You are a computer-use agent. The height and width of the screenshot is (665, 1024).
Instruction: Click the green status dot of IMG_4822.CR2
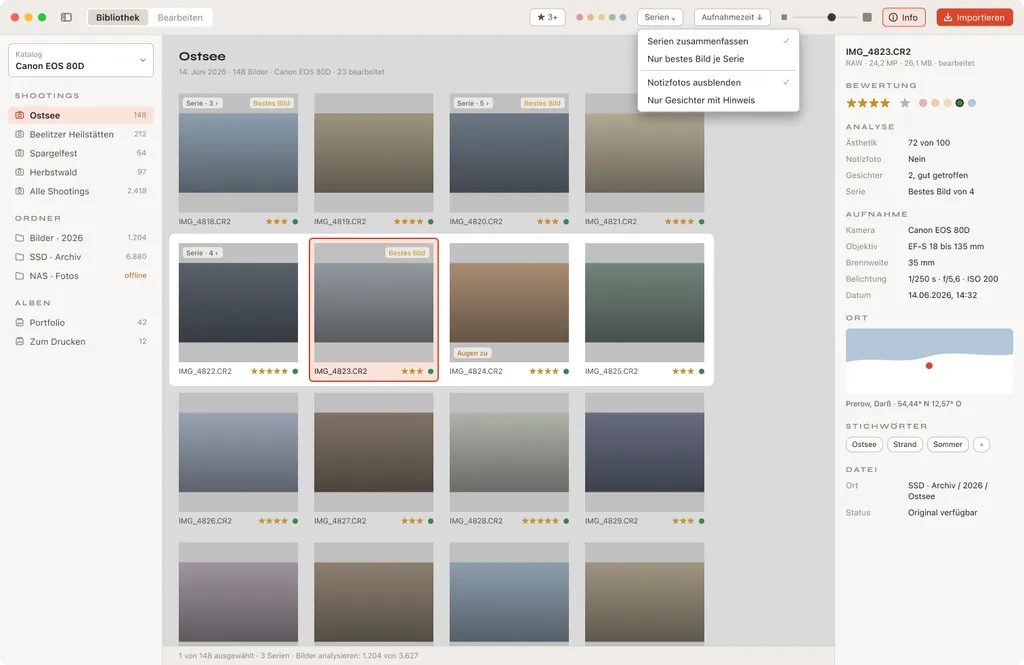(295, 371)
